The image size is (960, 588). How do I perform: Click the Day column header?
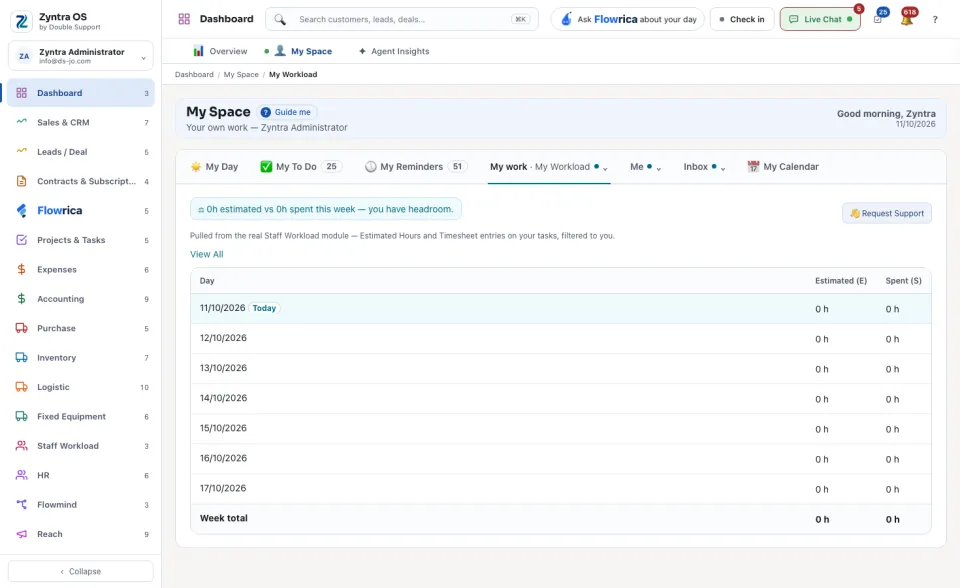tap(207, 281)
